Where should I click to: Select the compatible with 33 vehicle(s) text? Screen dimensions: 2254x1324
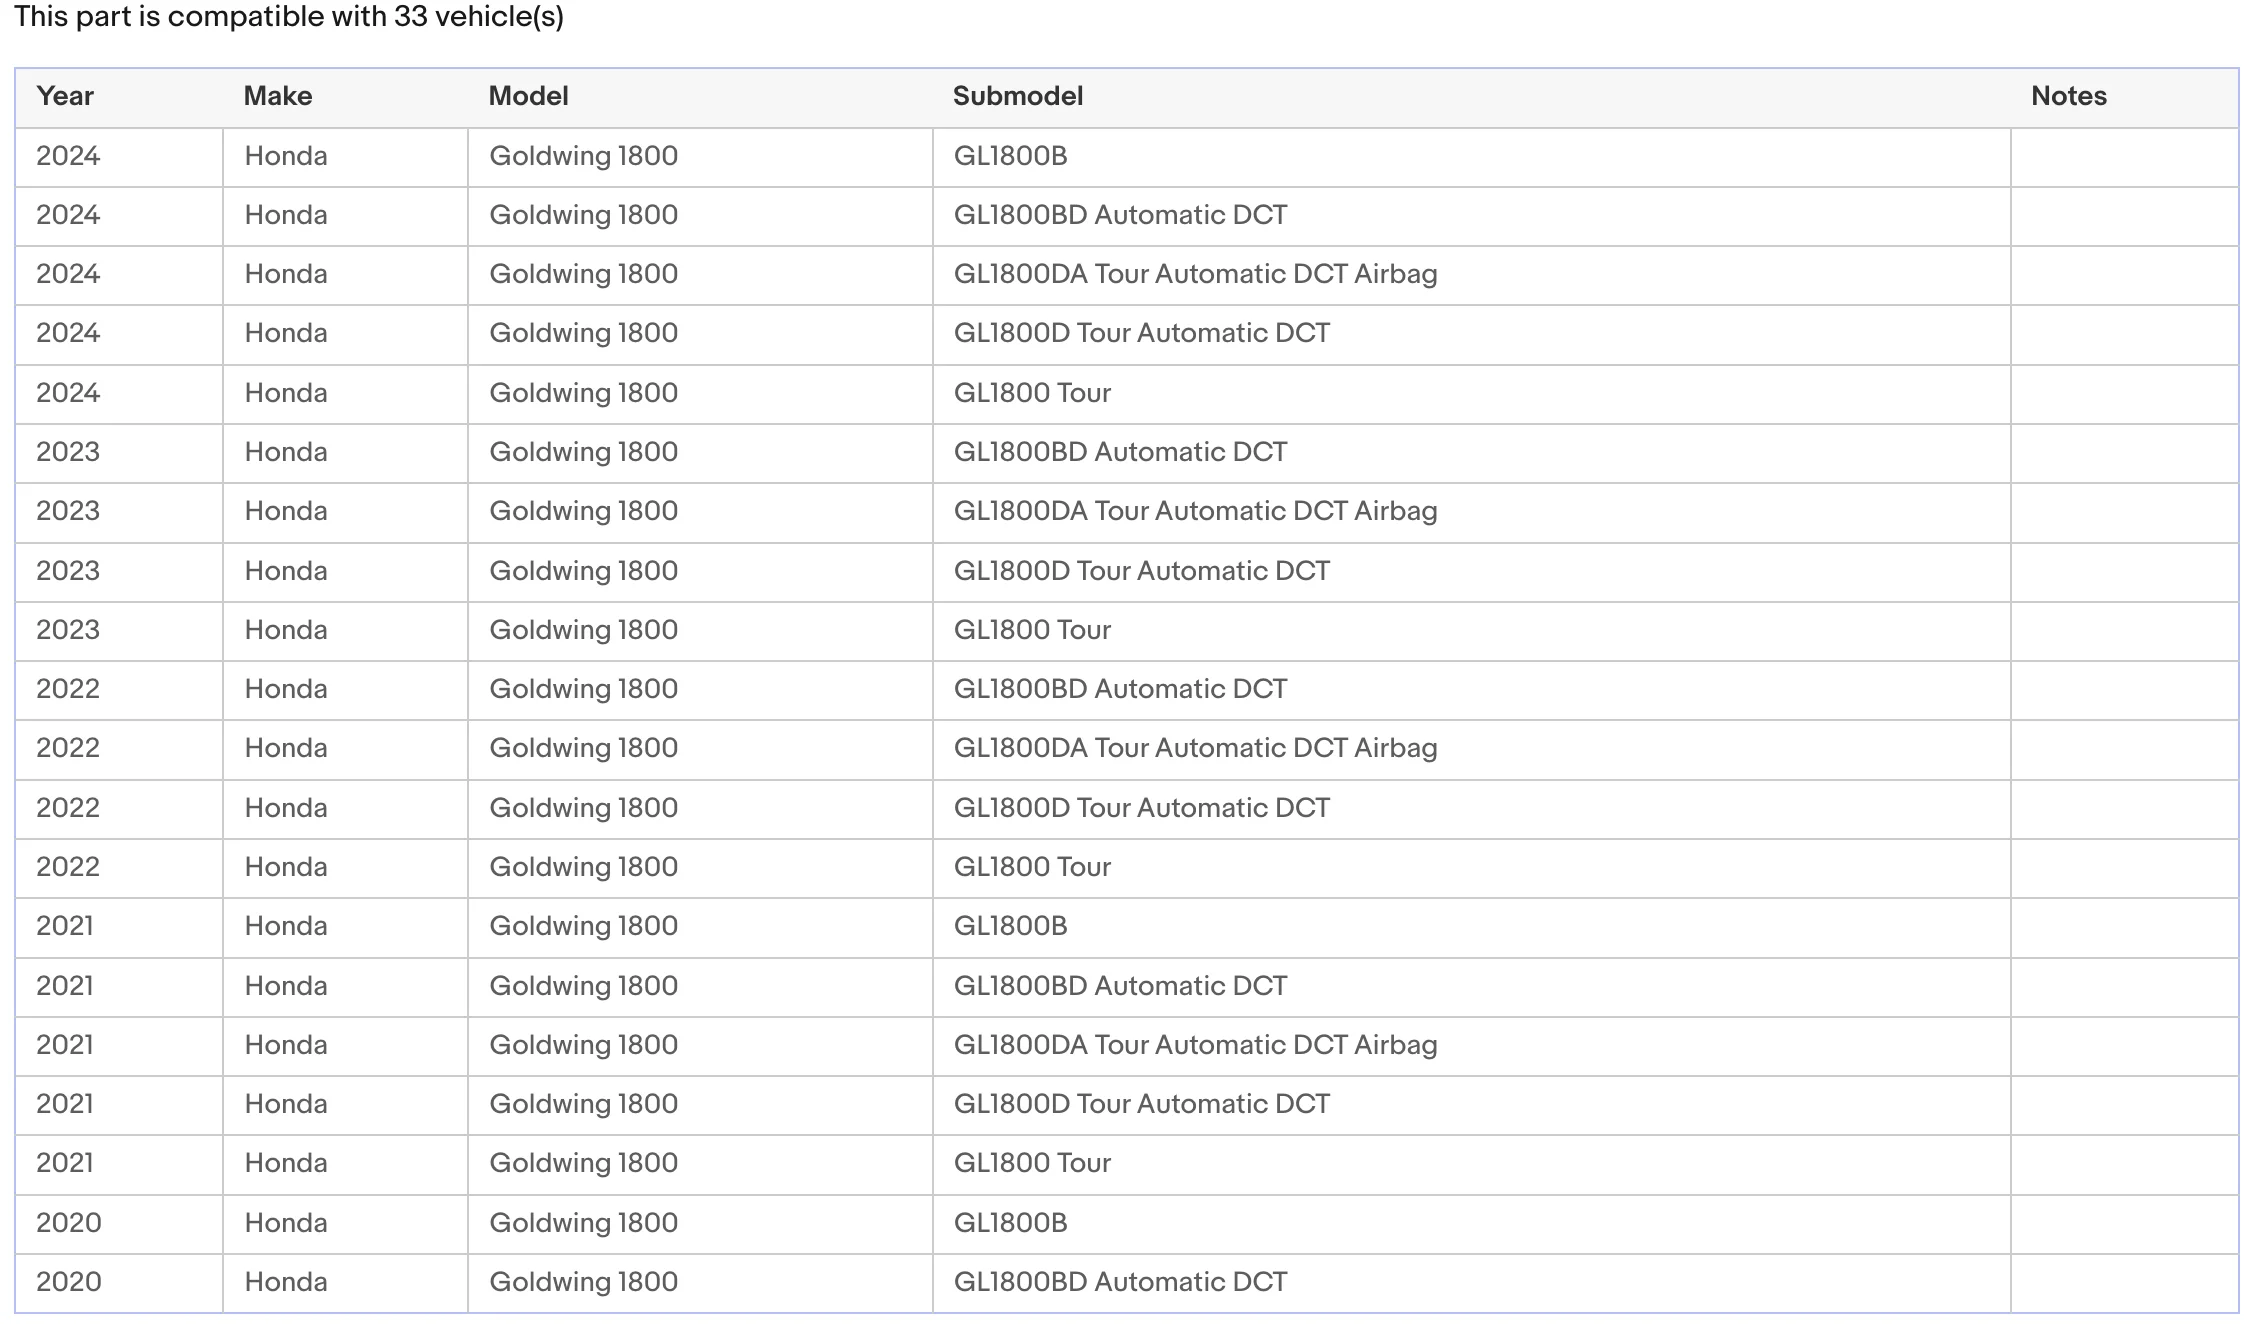tap(366, 17)
